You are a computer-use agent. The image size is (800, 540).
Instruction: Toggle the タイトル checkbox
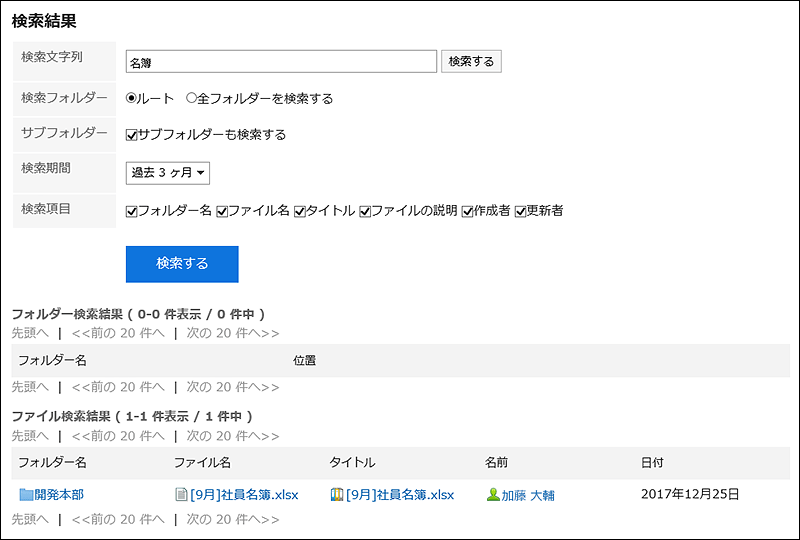point(299,211)
